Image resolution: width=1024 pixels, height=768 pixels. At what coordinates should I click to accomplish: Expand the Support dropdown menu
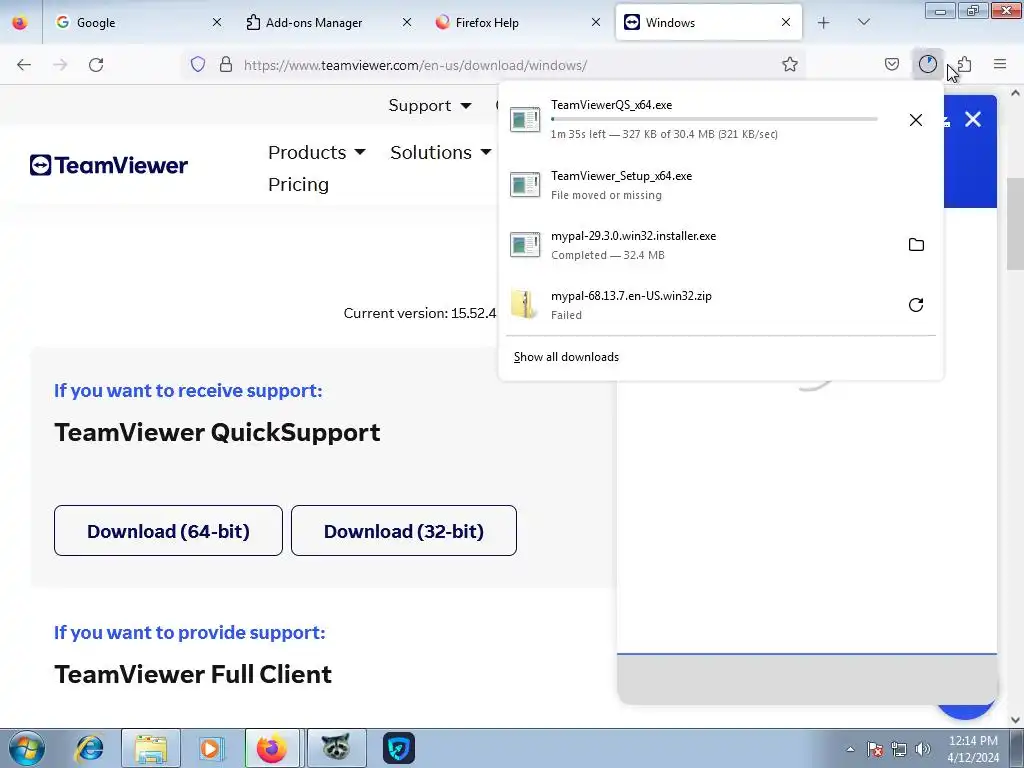[430, 105]
